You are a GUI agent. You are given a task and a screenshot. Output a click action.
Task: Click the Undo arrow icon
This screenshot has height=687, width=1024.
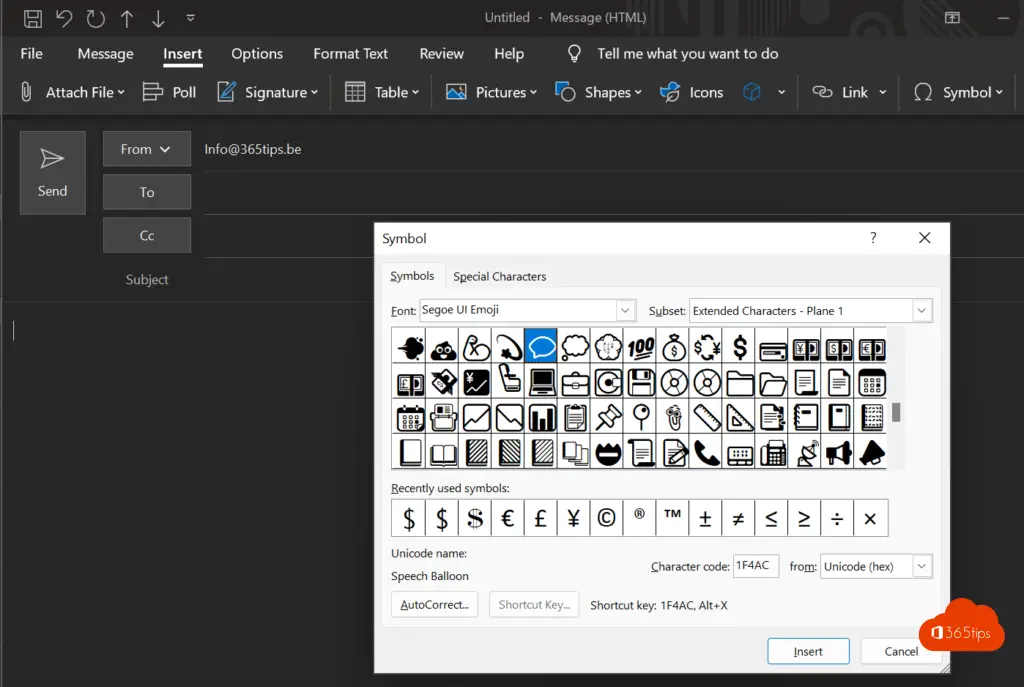pyautogui.click(x=64, y=18)
